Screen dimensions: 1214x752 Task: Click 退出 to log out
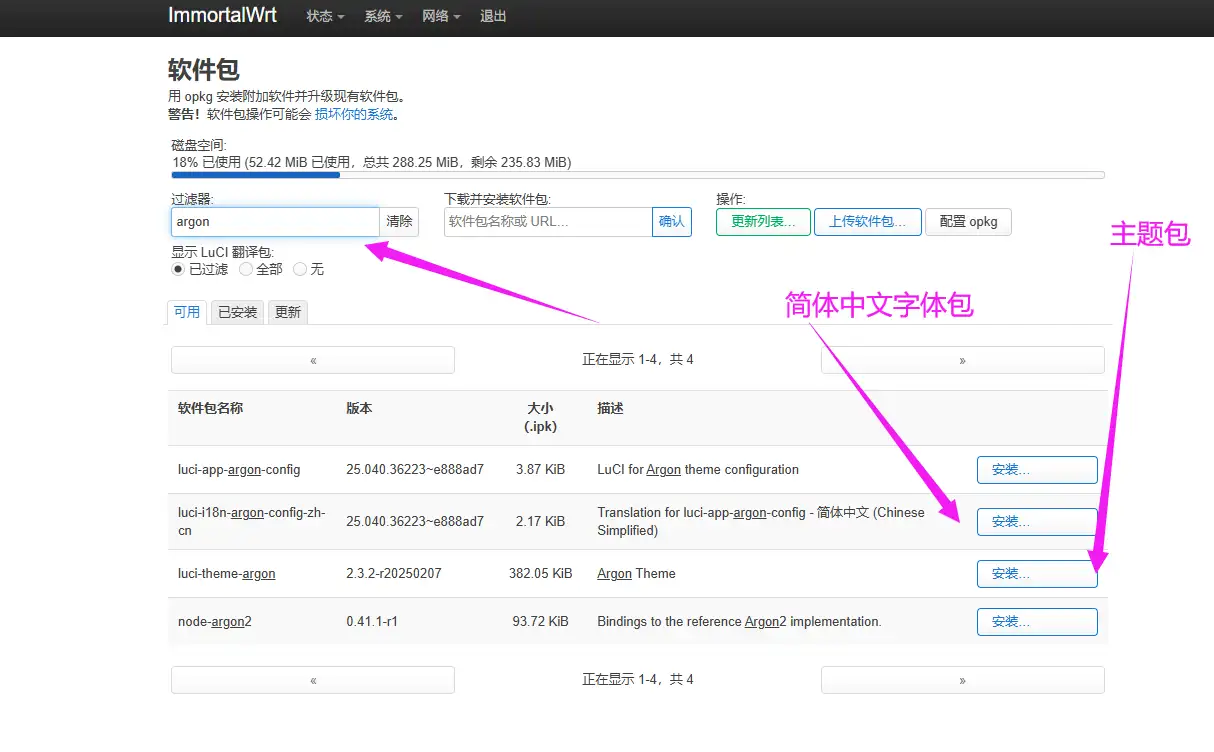coord(492,16)
